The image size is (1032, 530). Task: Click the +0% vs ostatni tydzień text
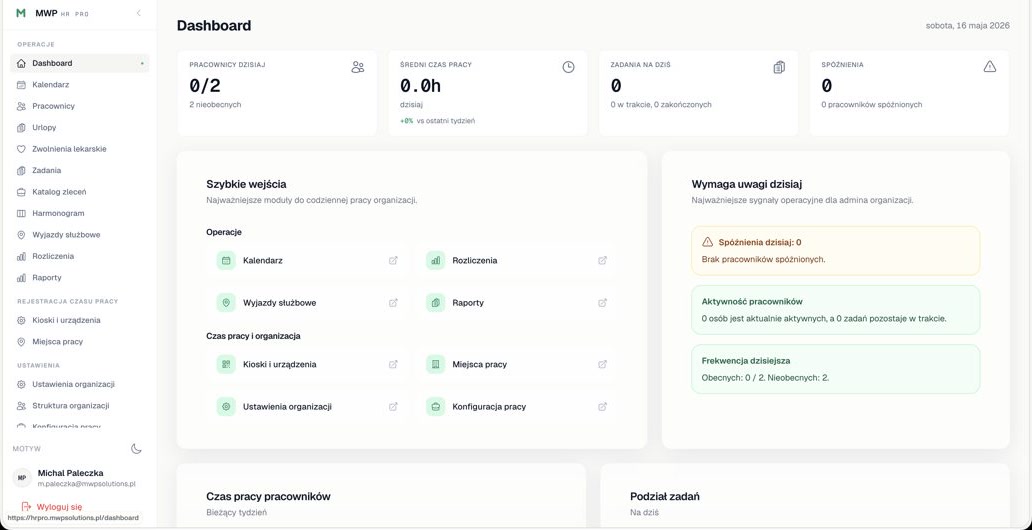[x=438, y=121]
